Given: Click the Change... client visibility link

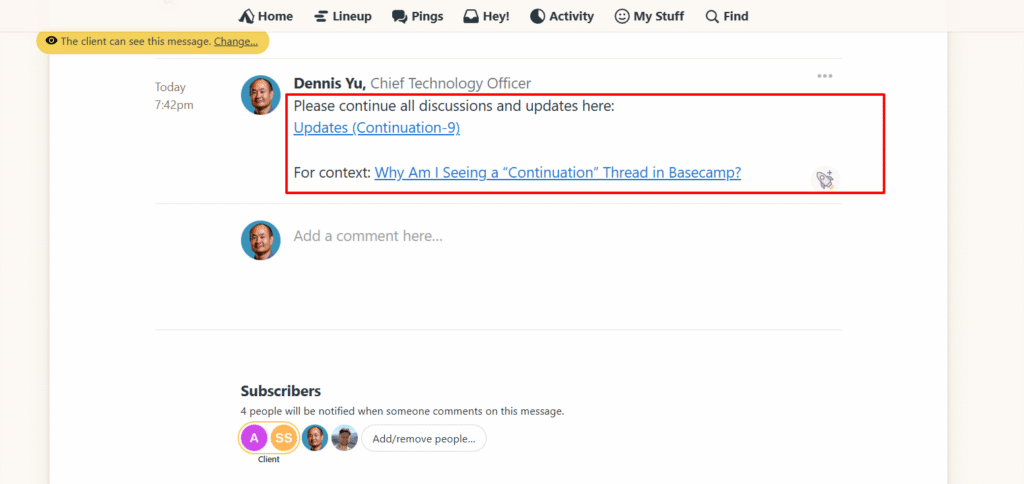Looking at the screenshot, I should coord(236,41).
